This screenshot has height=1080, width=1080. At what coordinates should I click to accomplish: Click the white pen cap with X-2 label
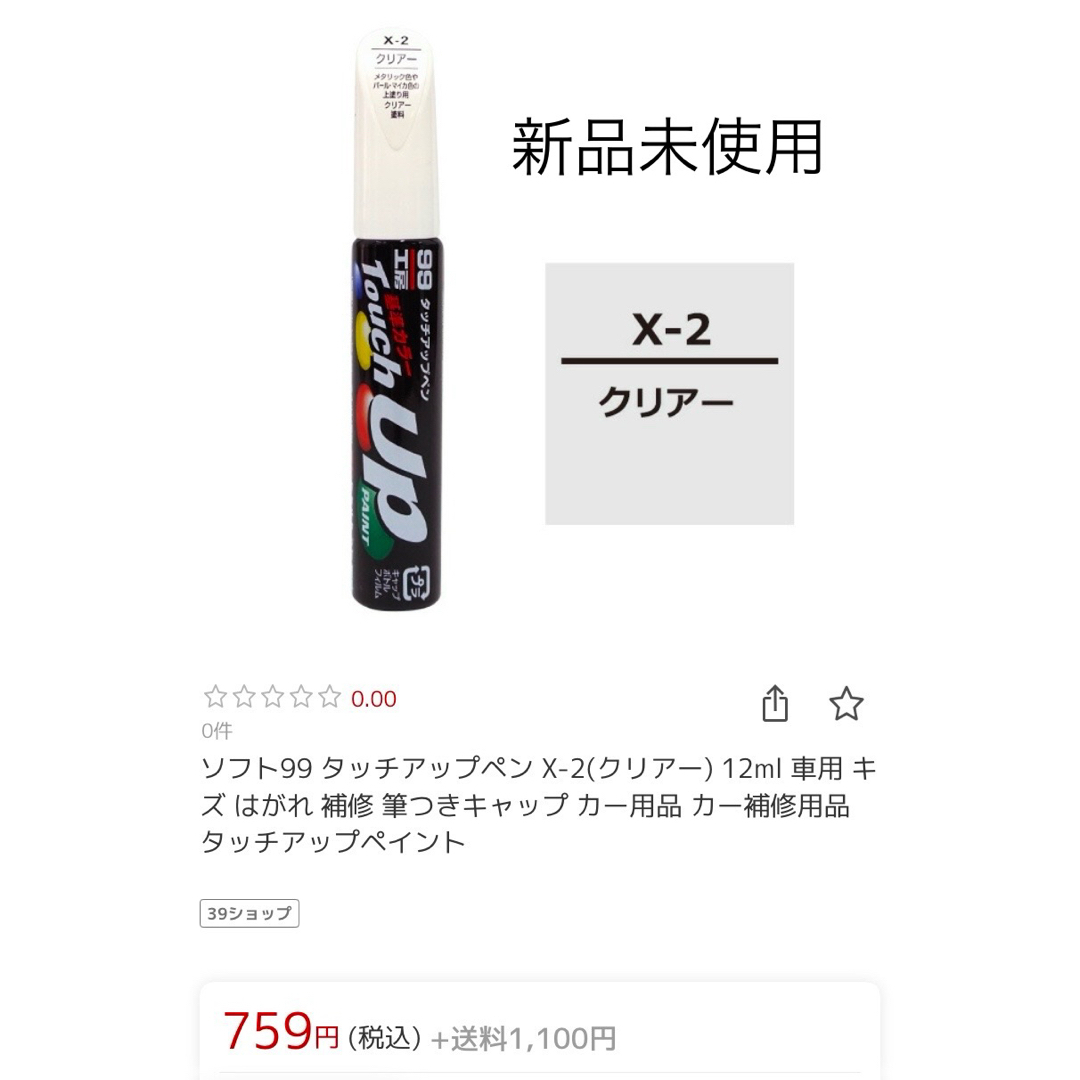pos(396,132)
